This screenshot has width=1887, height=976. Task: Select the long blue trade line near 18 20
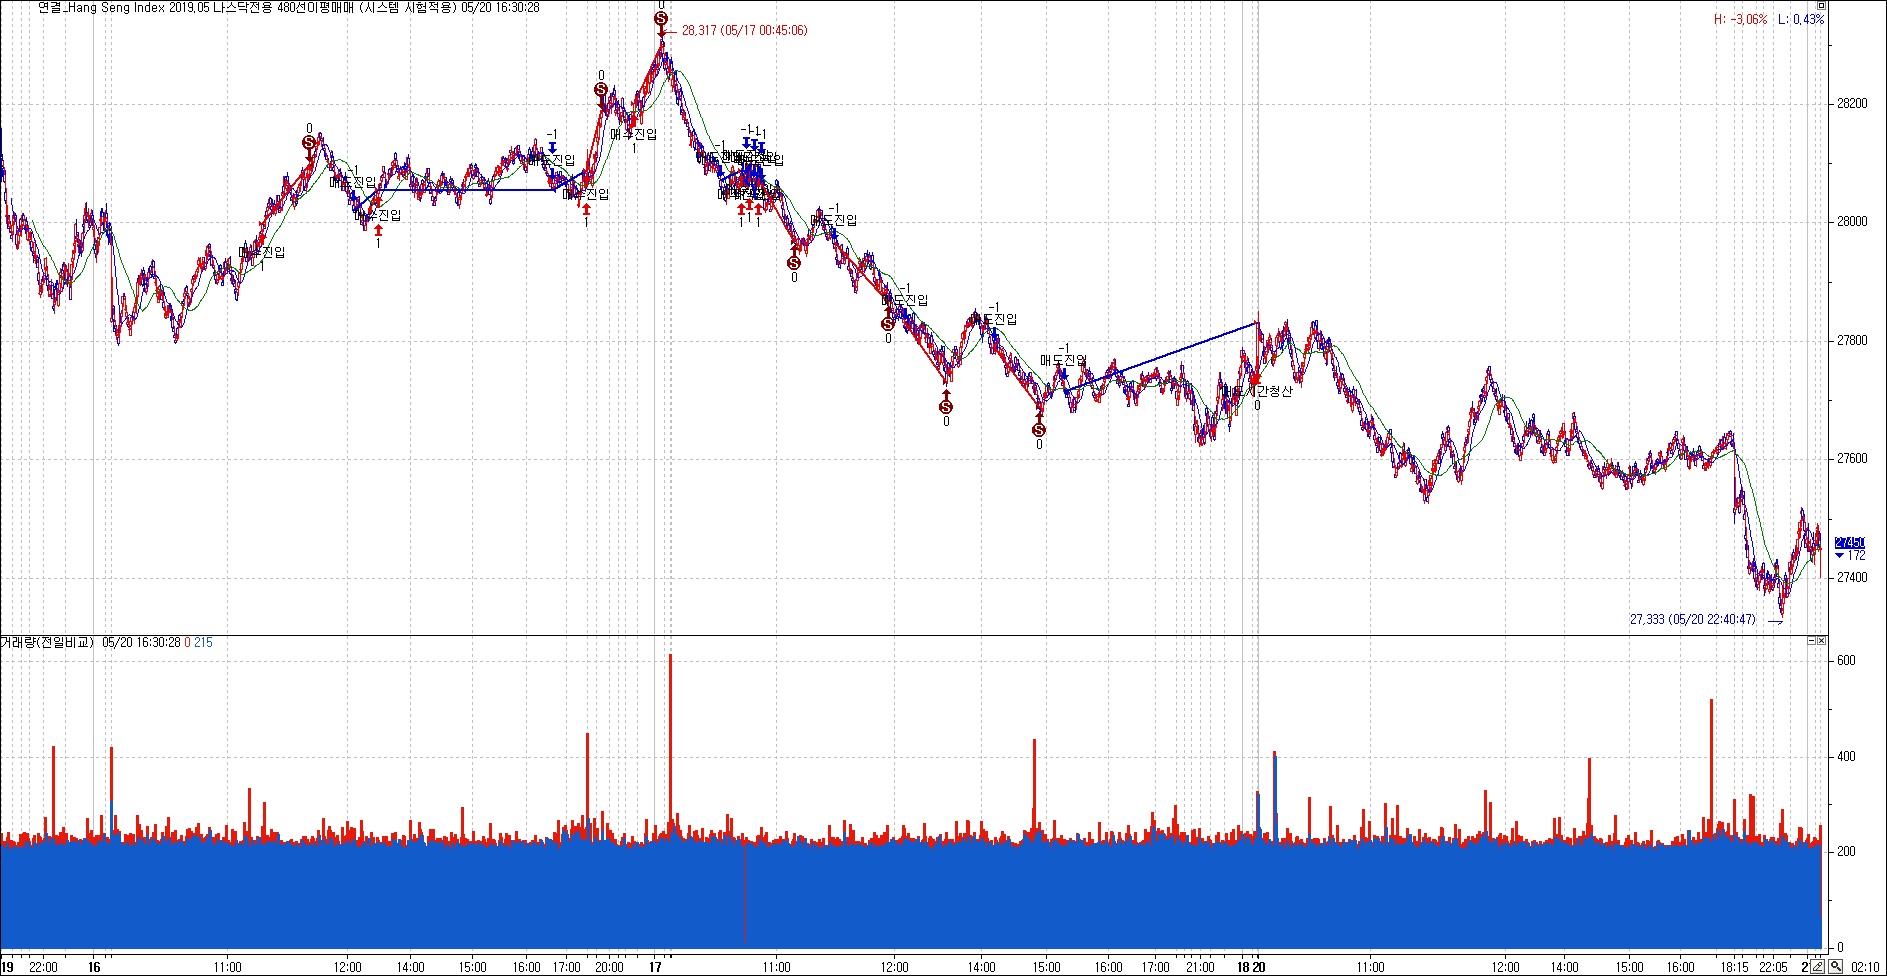click(x=1160, y=357)
